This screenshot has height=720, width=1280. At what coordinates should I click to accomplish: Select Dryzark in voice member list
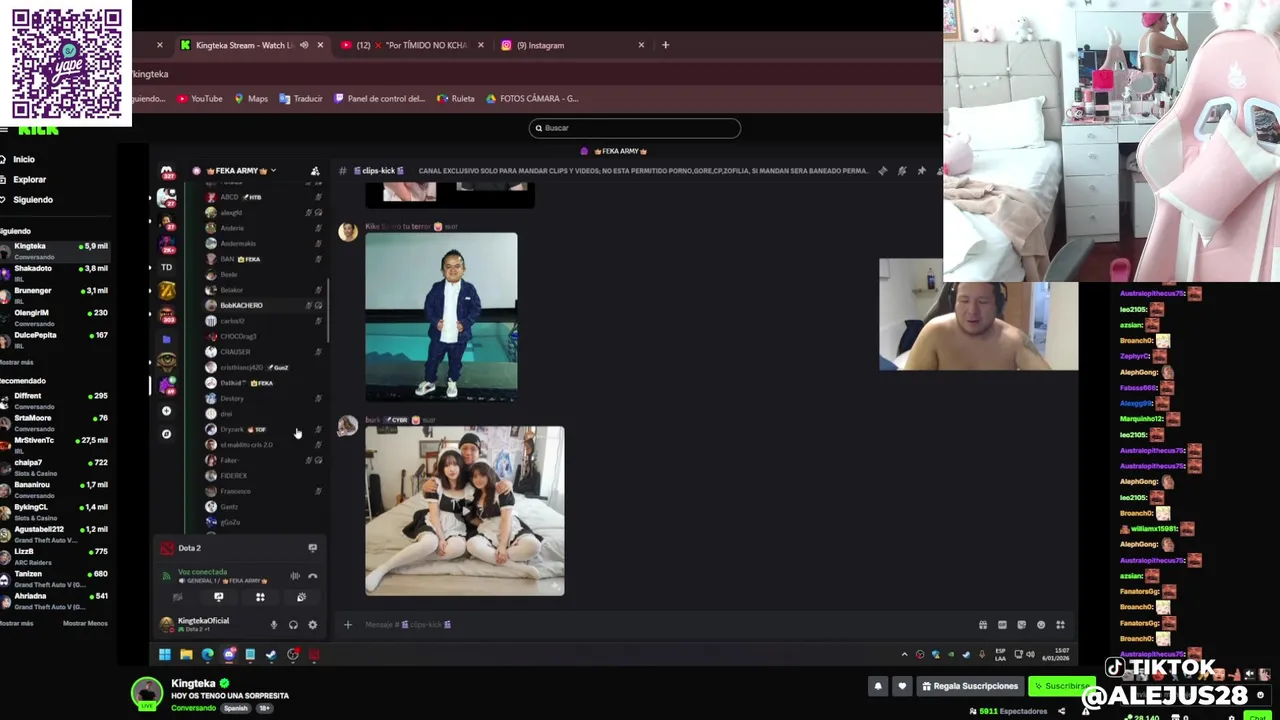[x=265, y=429]
